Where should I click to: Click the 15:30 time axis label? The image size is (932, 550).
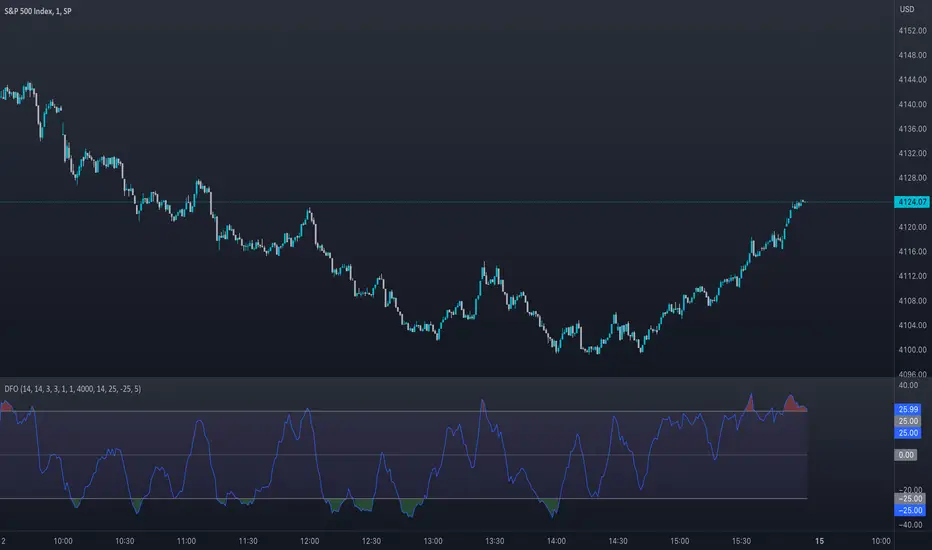point(741,540)
